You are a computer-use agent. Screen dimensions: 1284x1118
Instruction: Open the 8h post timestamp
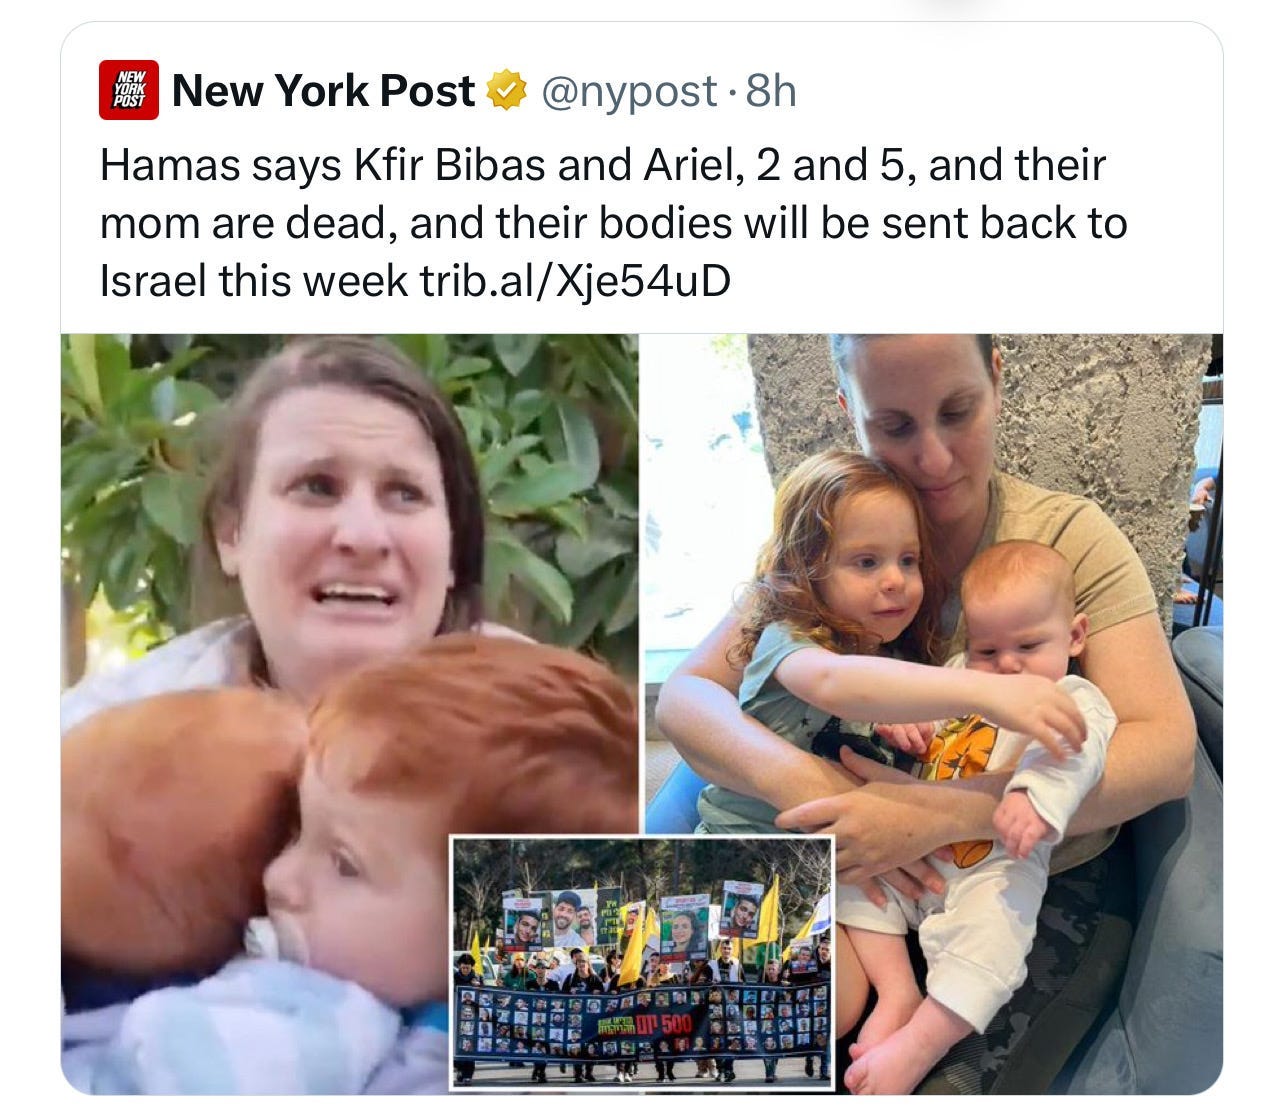pos(771,91)
